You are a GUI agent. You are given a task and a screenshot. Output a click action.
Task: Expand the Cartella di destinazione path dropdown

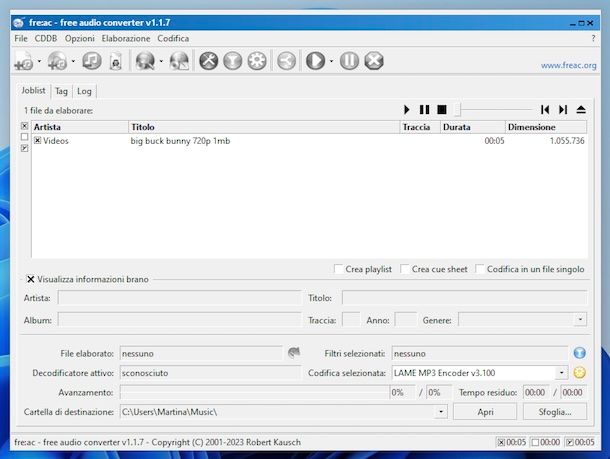tap(441, 412)
